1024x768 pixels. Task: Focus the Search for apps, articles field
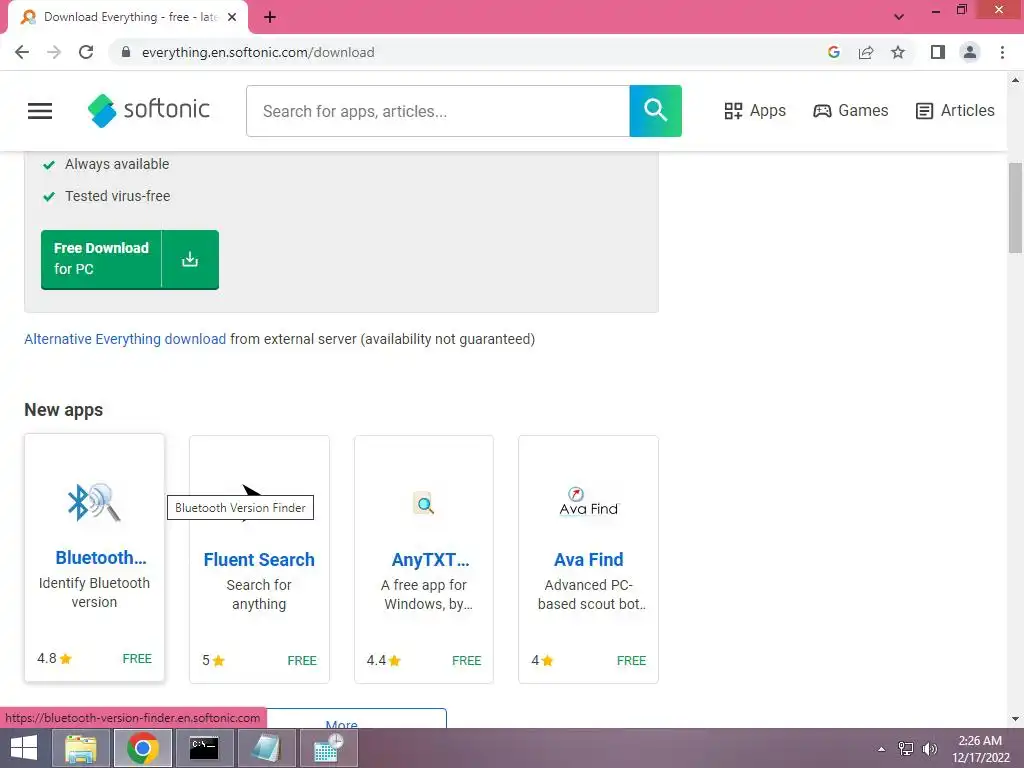pos(438,111)
